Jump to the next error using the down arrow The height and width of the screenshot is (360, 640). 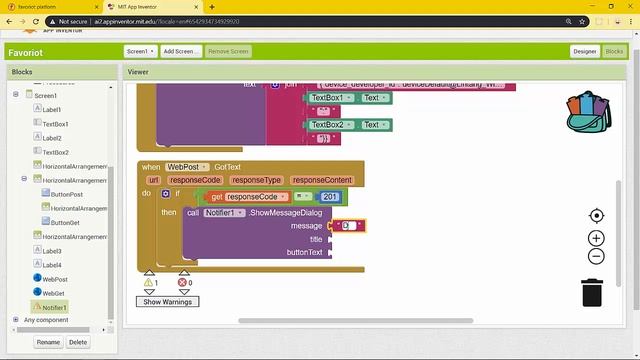(x=184, y=292)
